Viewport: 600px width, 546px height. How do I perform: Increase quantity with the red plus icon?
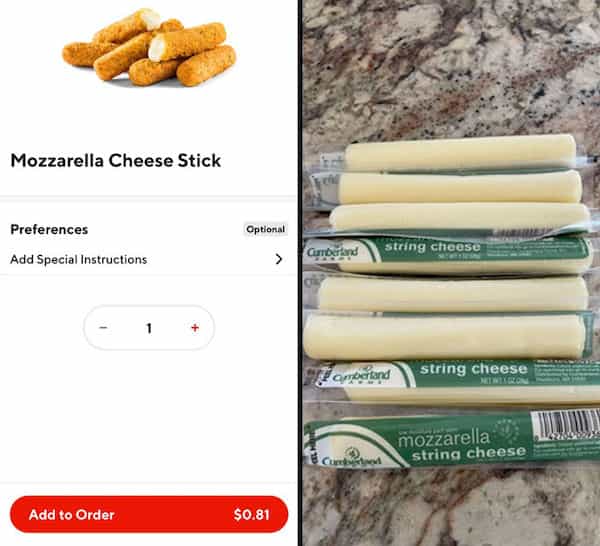[x=195, y=328]
